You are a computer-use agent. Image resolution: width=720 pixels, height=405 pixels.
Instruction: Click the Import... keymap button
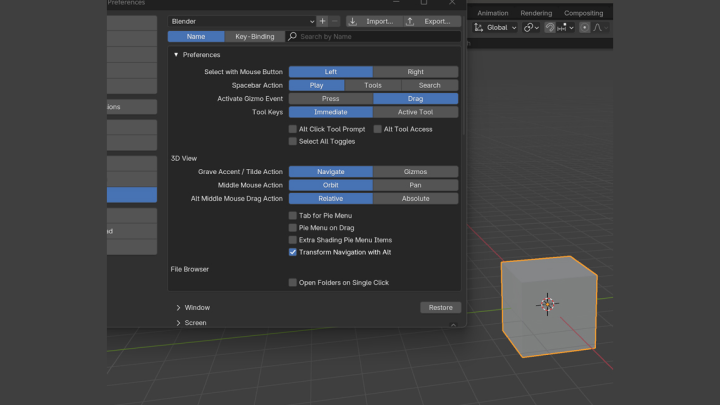pyautogui.click(x=372, y=21)
